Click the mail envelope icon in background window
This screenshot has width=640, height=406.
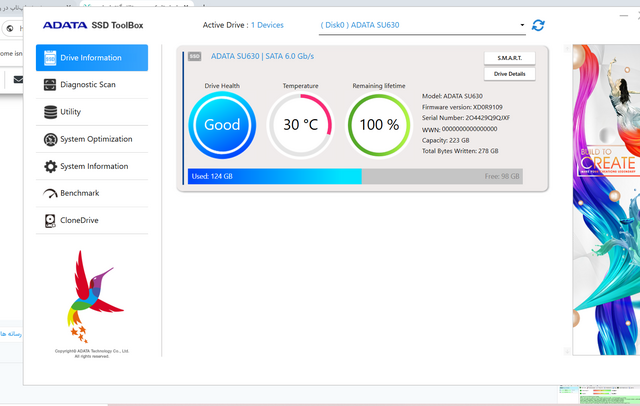coord(18,79)
